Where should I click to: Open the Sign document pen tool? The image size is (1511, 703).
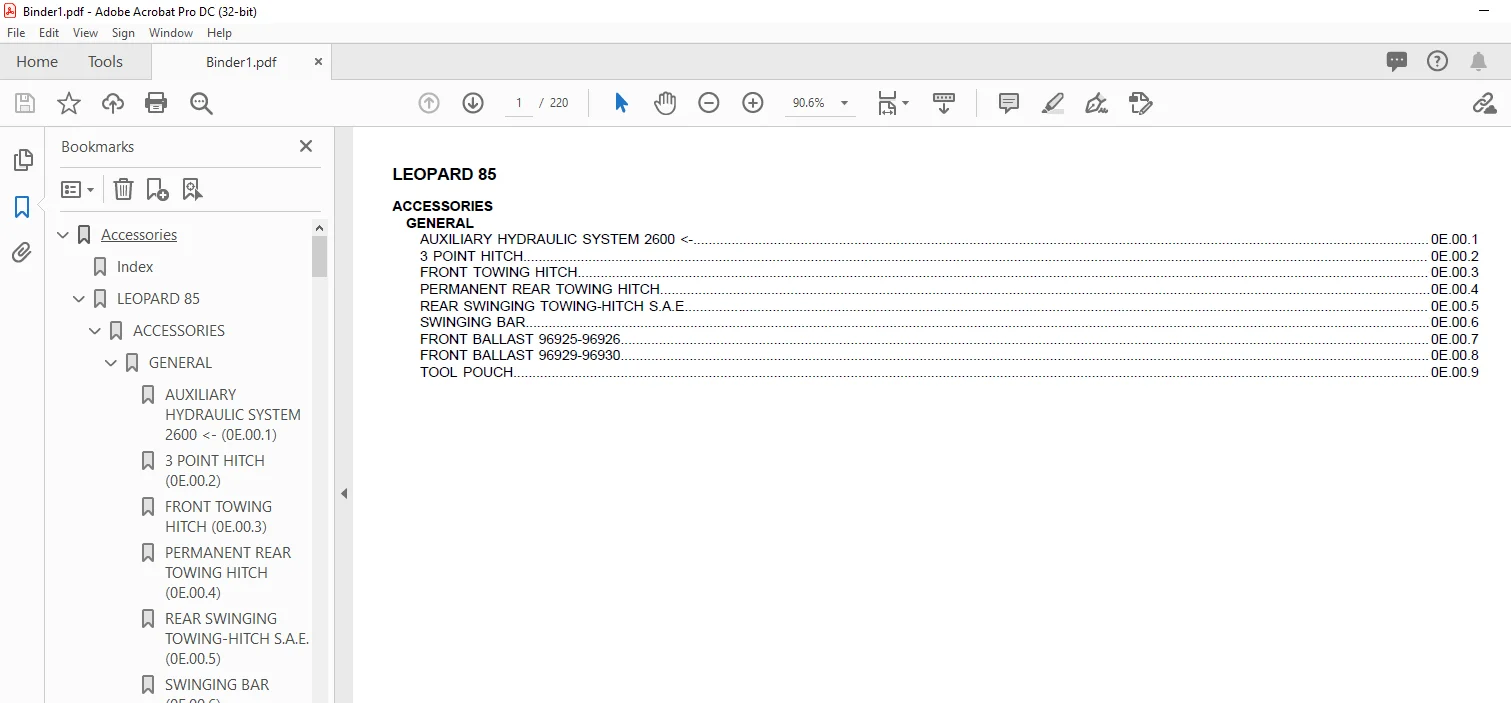click(1097, 103)
